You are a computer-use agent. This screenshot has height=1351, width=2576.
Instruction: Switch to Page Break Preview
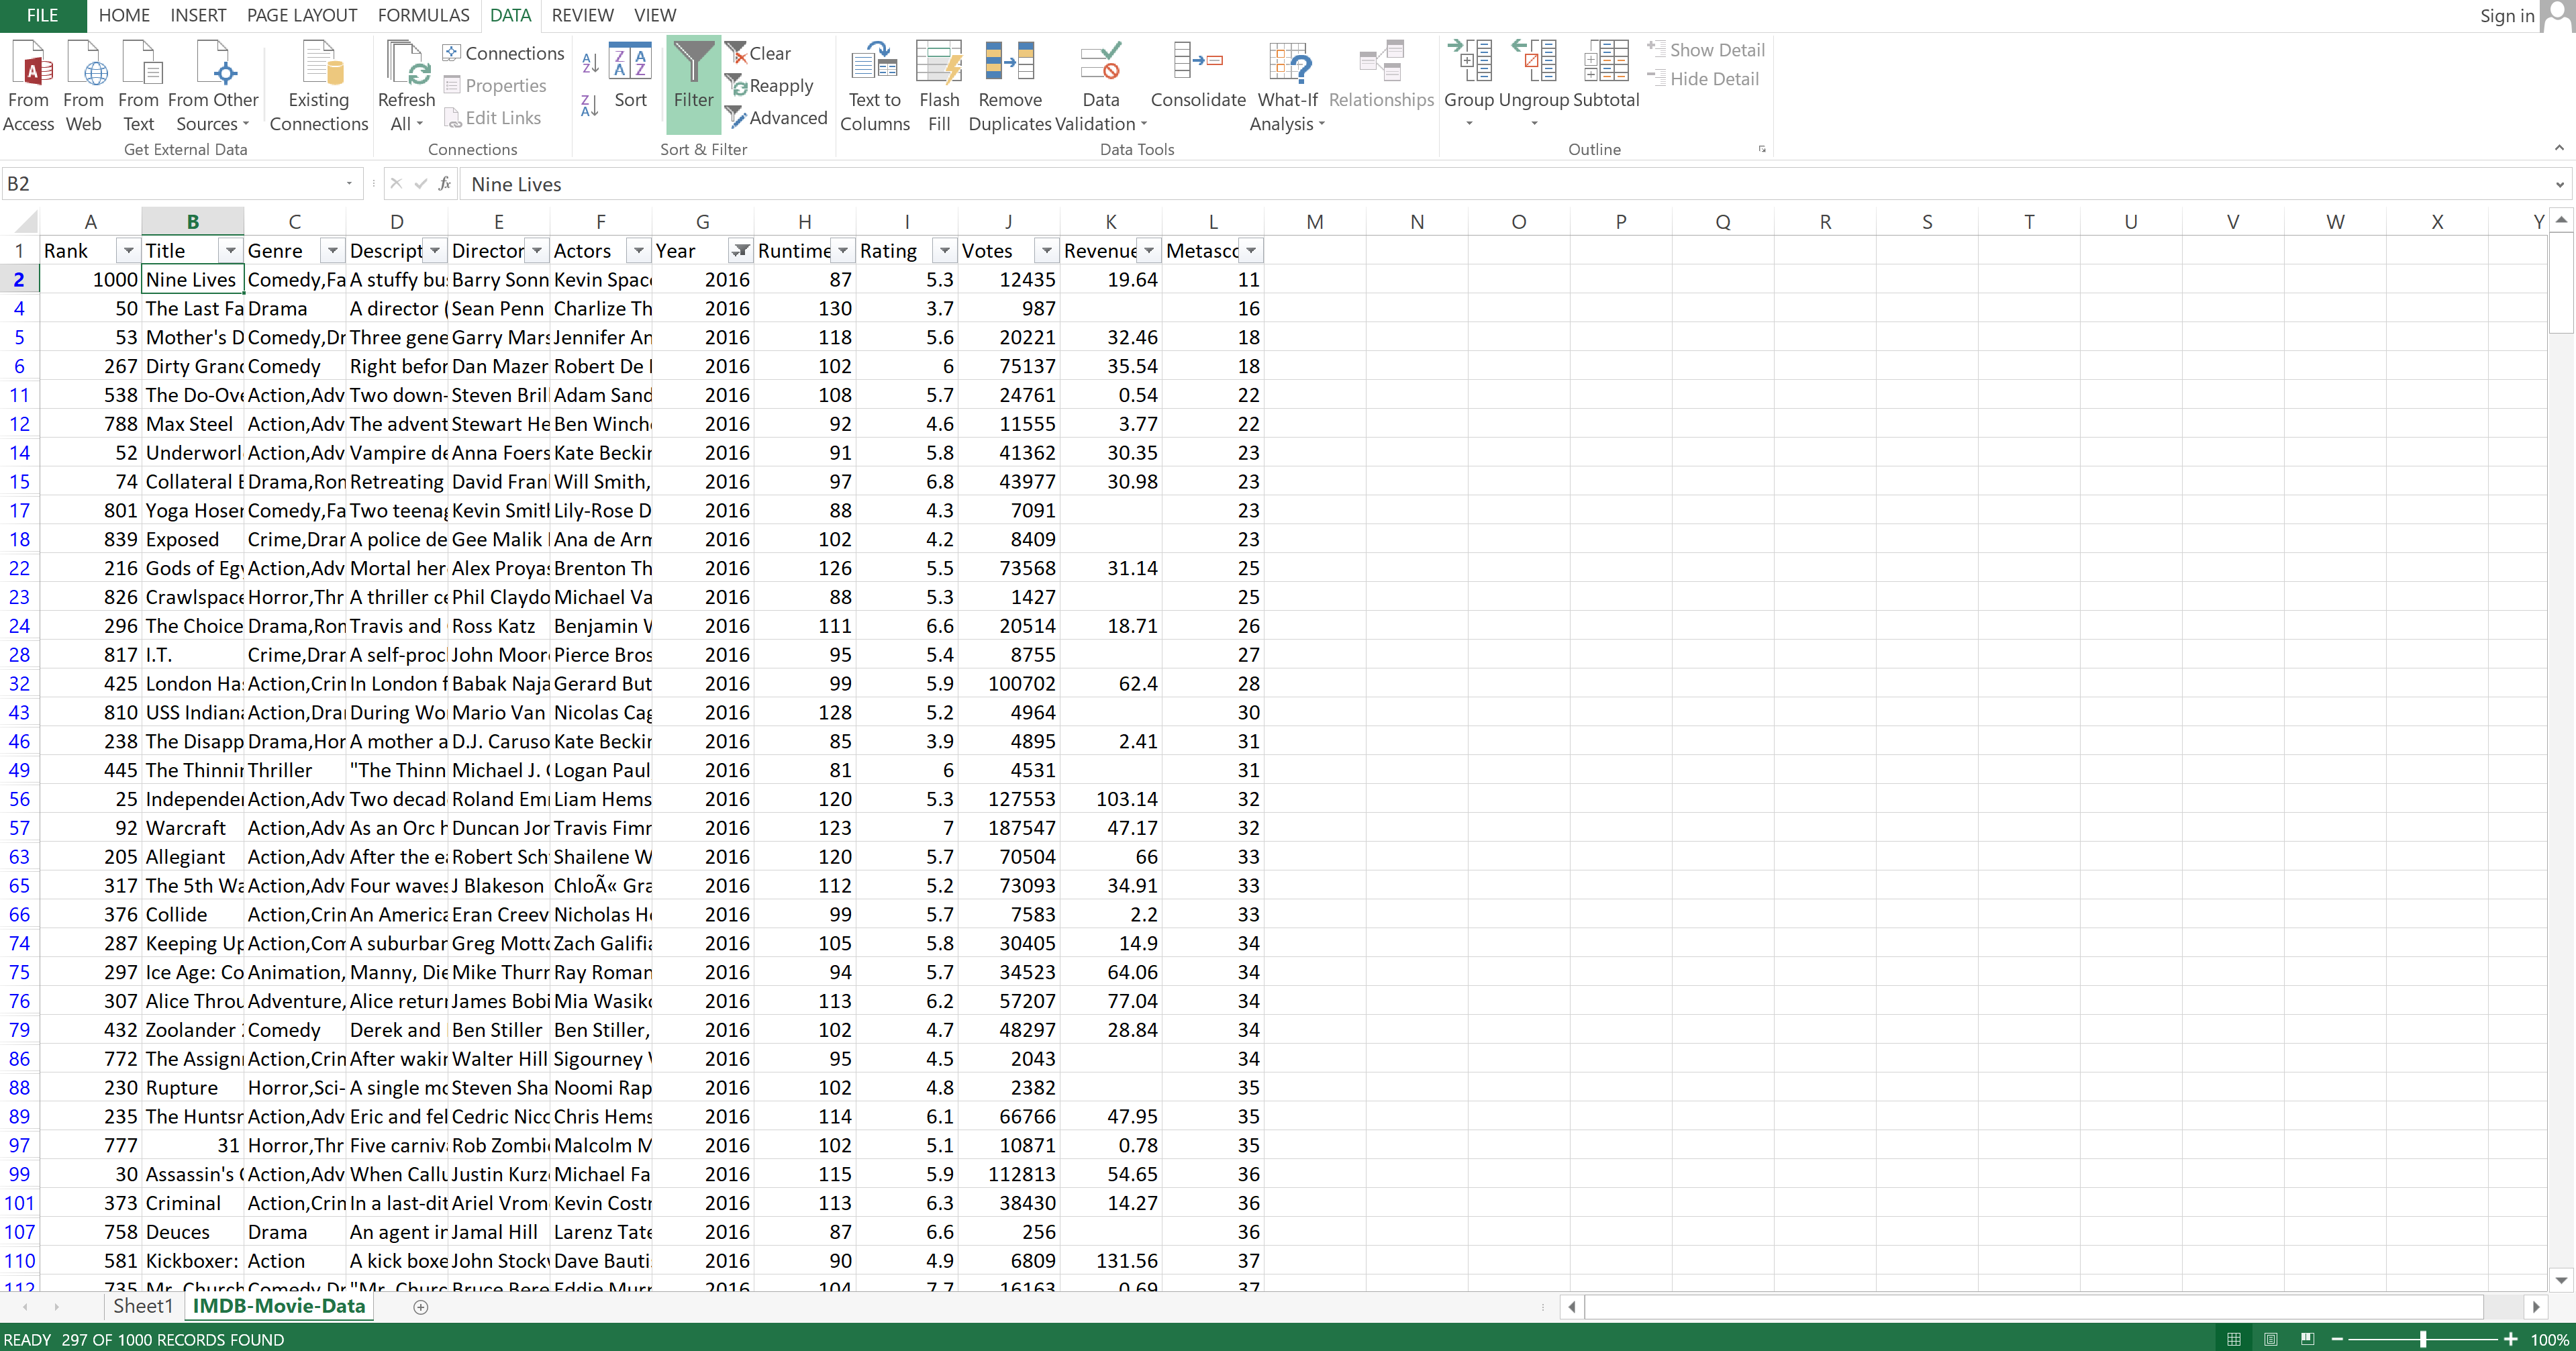(x=2308, y=1339)
